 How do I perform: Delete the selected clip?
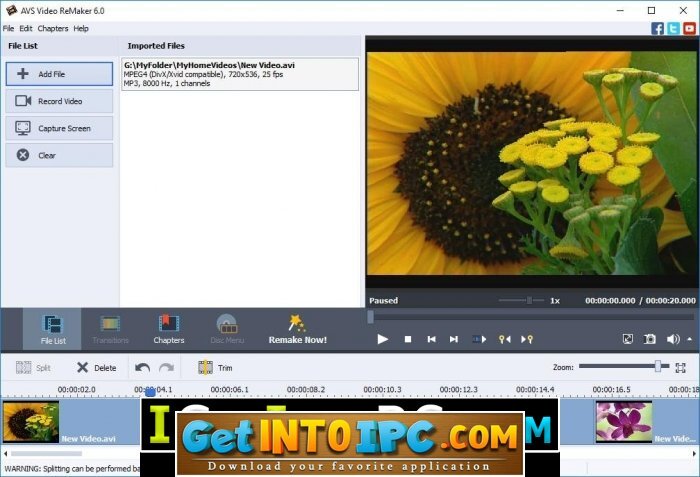[96, 368]
